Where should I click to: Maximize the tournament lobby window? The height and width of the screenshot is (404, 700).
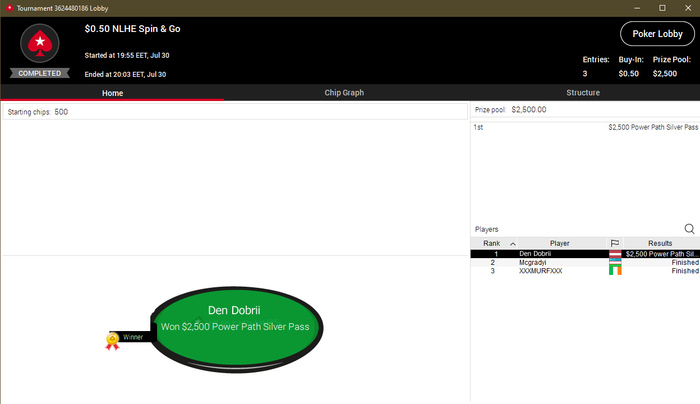tap(662, 8)
